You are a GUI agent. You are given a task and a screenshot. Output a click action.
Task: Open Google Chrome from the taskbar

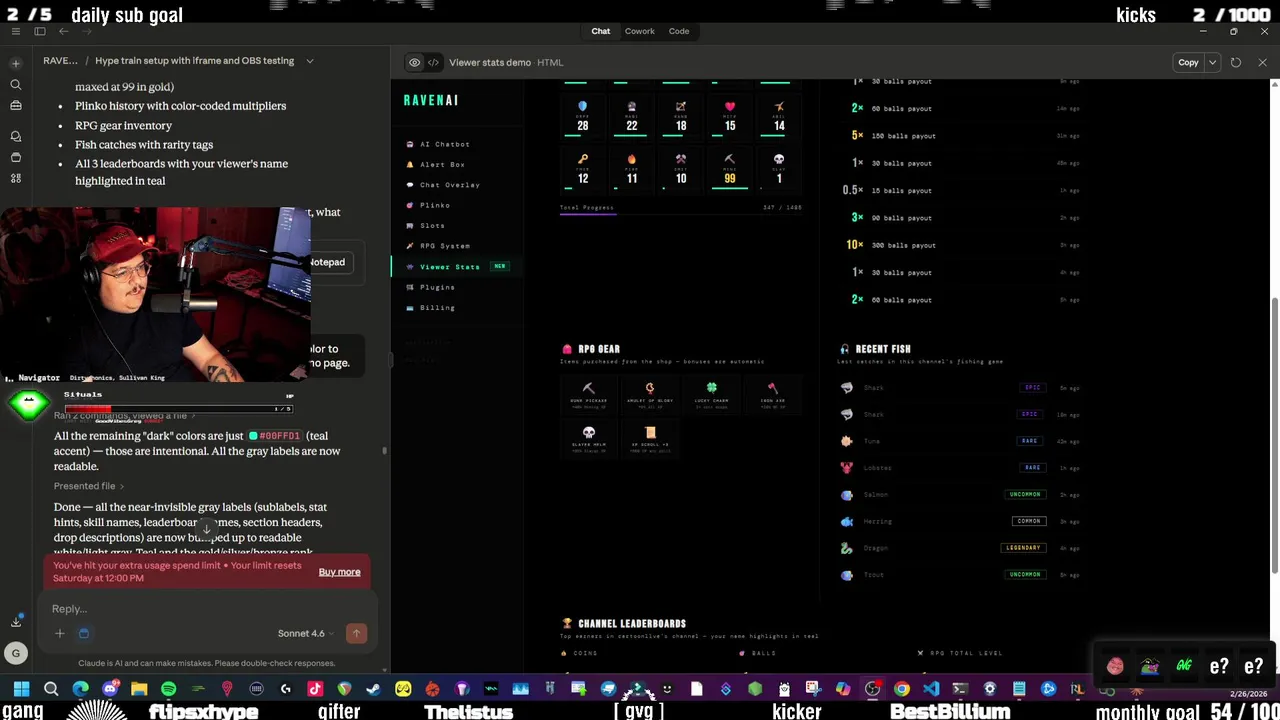[x=901, y=689]
